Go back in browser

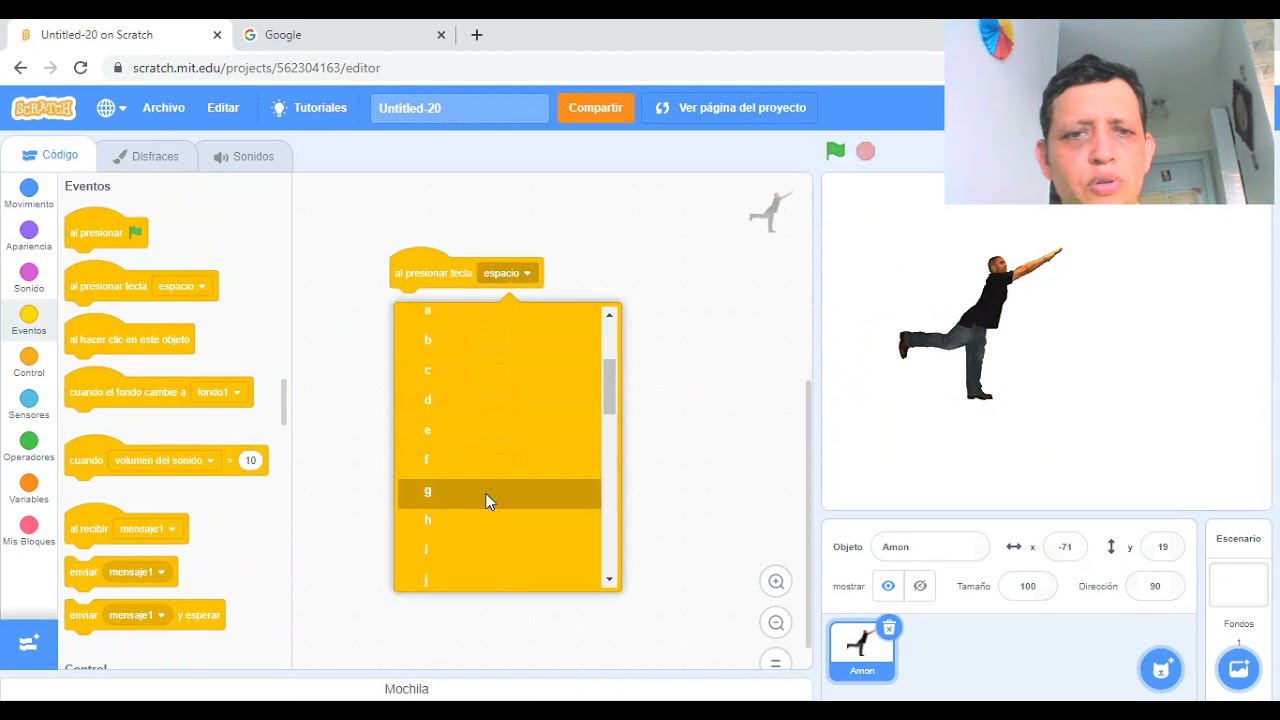pos(20,68)
